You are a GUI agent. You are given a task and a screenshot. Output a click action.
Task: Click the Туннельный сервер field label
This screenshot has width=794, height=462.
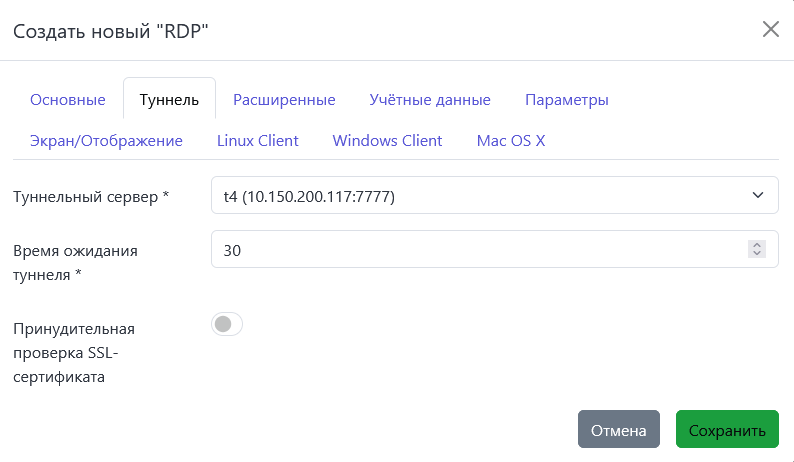[91, 197]
